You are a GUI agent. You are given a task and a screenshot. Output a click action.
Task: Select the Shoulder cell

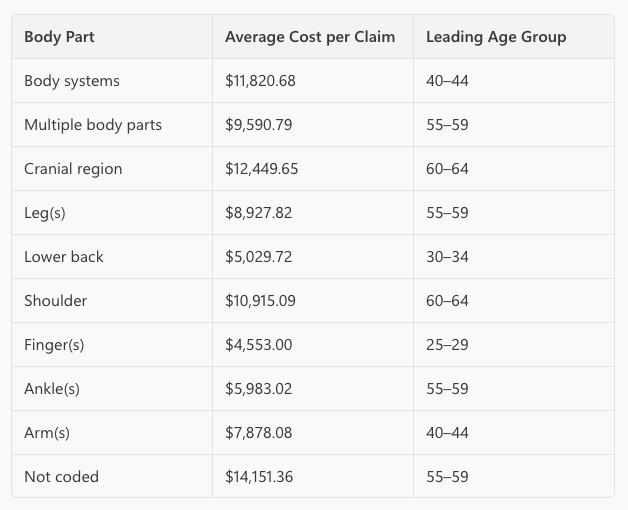click(x=56, y=301)
